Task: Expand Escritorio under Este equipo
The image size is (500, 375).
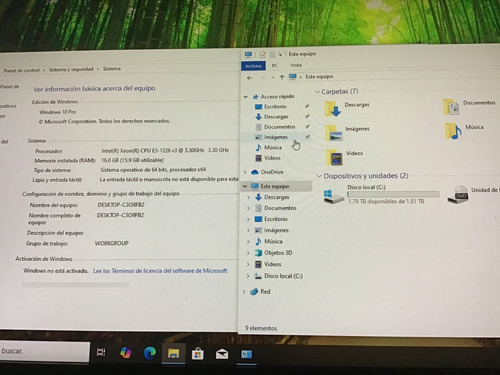Action: (x=248, y=219)
